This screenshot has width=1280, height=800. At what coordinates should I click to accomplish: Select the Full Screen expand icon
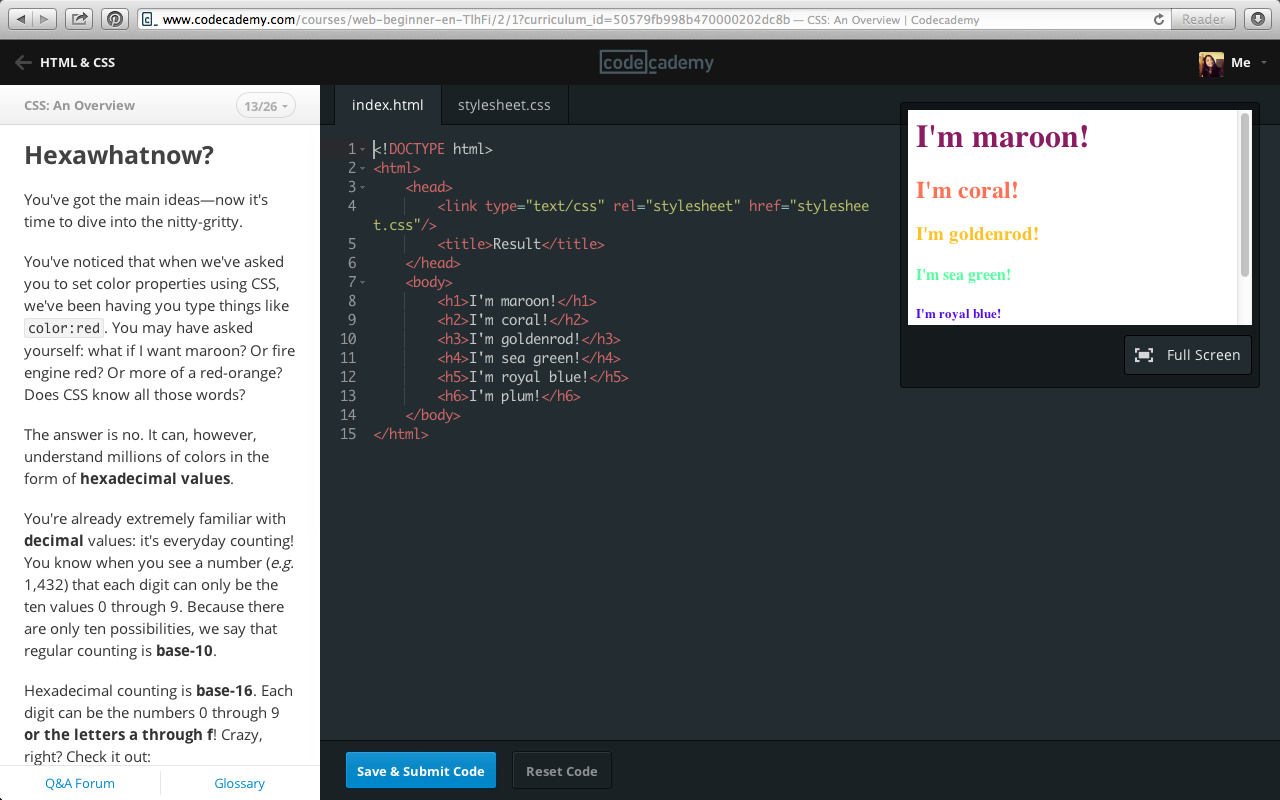(x=1143, y=354)
